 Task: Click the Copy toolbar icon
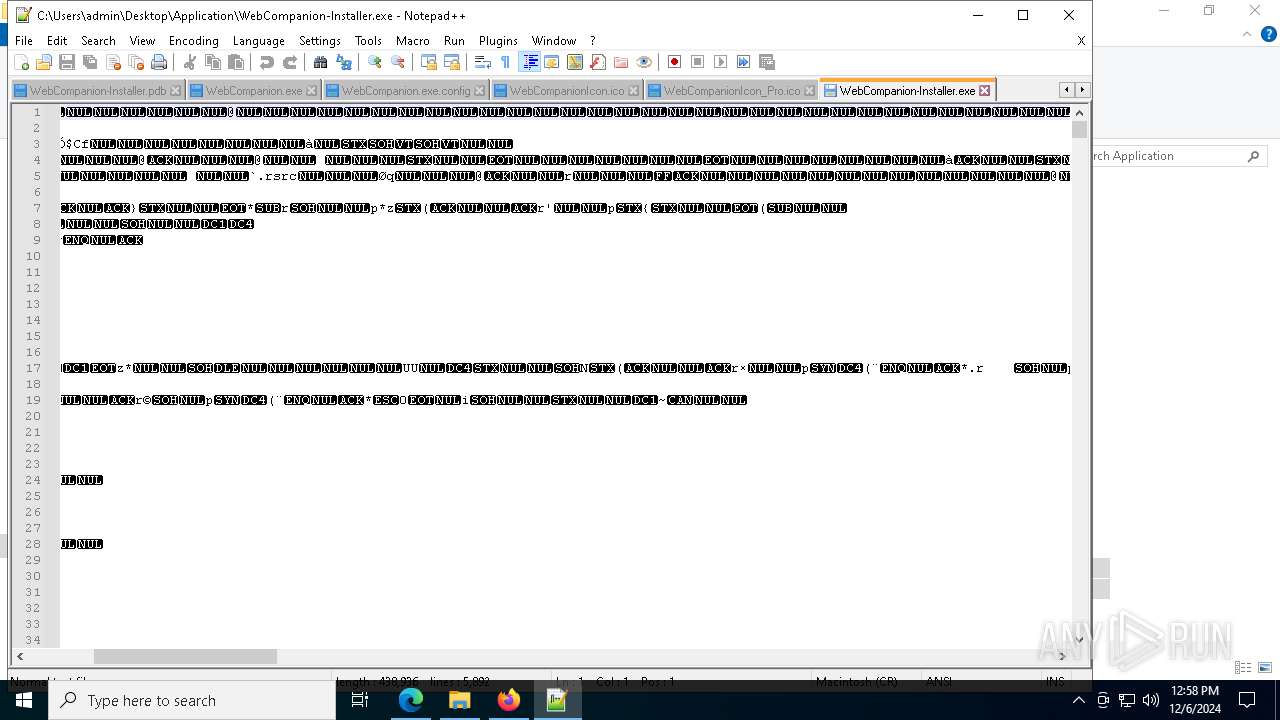(213, 62)
